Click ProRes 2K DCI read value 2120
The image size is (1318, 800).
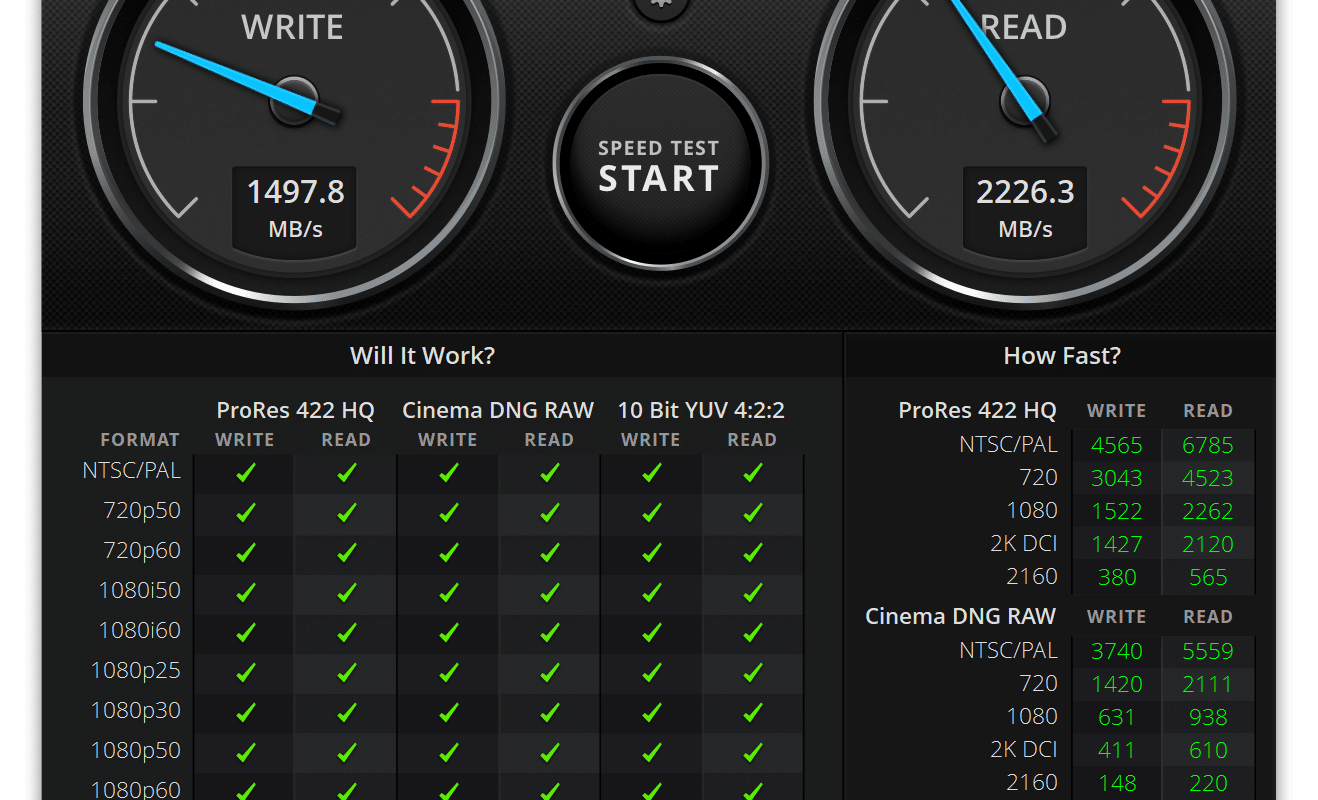click(1208, 544)
